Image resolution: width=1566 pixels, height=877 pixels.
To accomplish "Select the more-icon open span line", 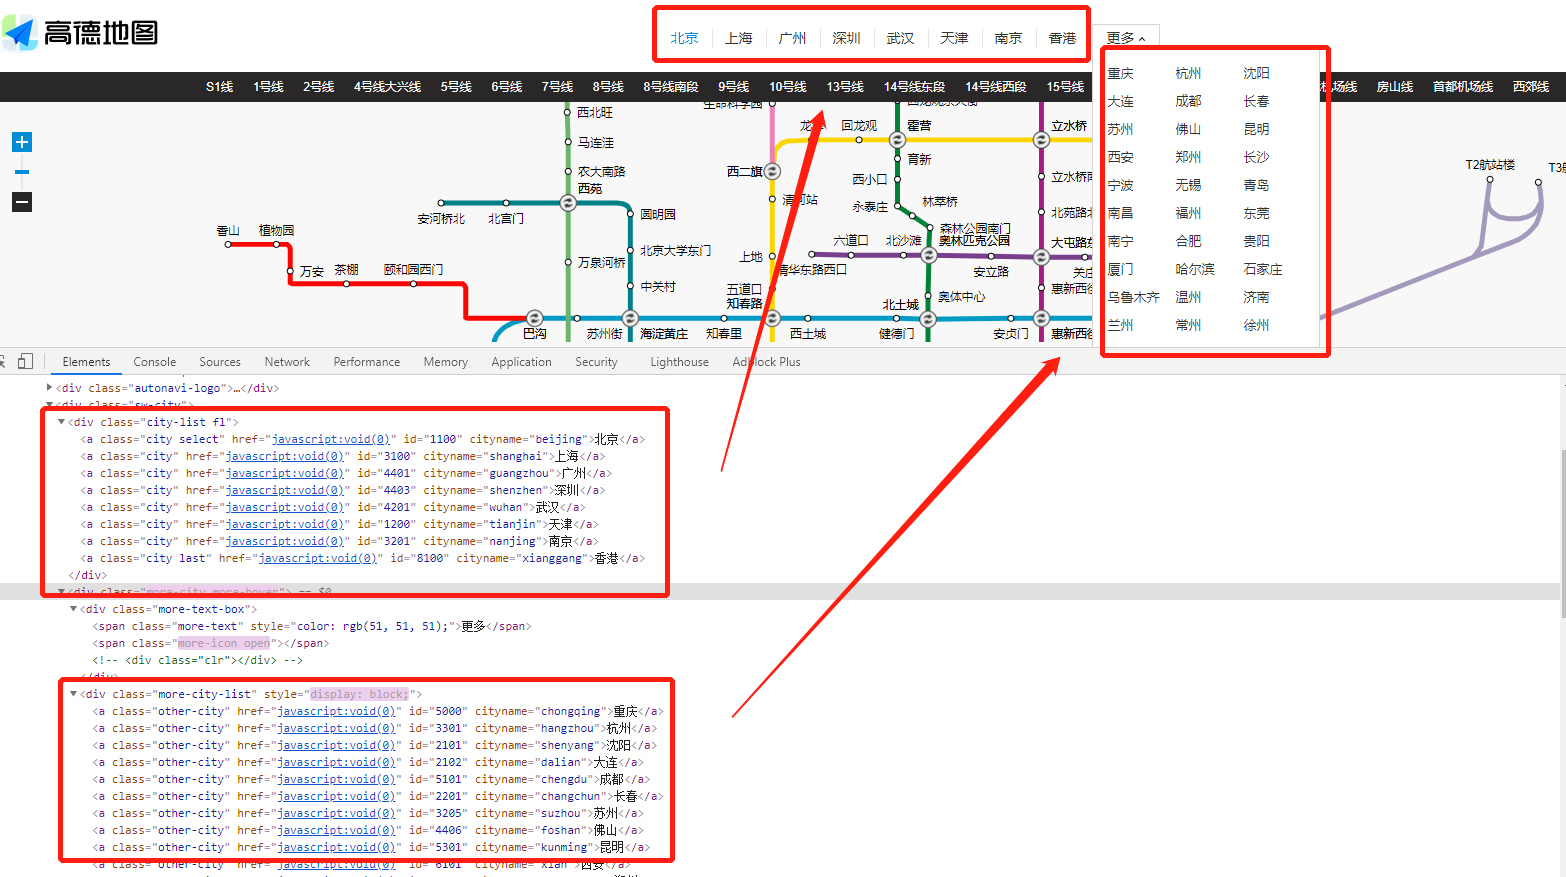I will click(x=210, y=643).
